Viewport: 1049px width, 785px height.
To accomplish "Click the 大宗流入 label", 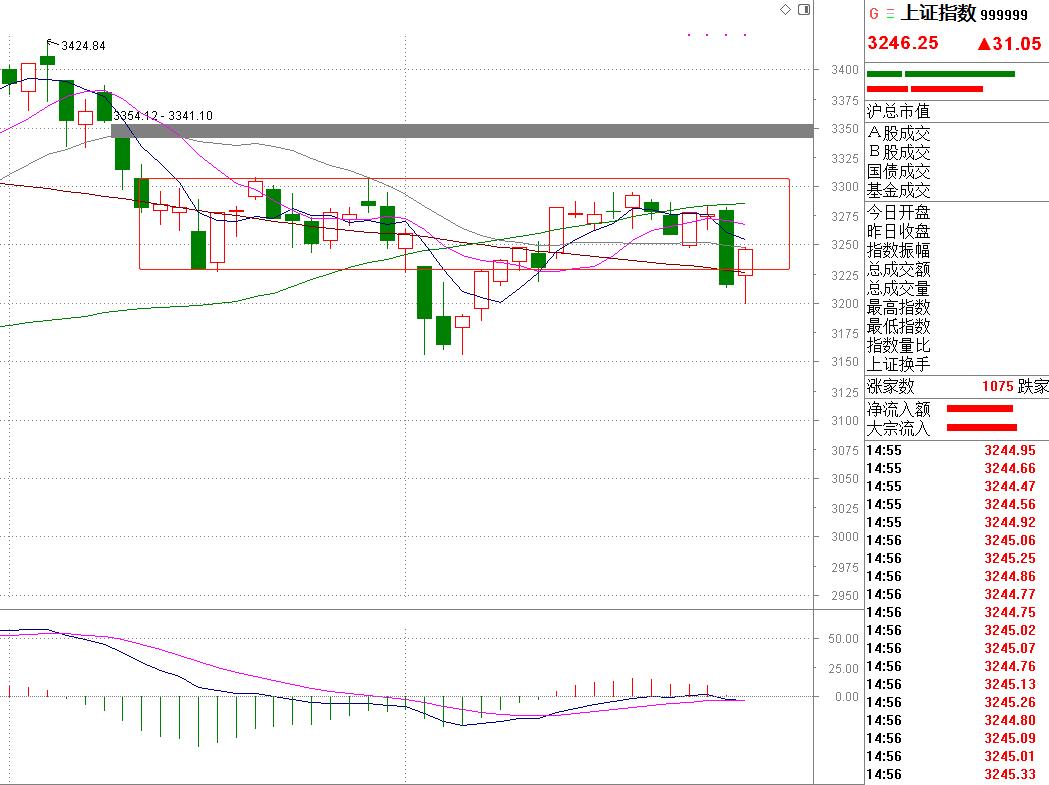I will pyautogui.click(x=898, y=428).
